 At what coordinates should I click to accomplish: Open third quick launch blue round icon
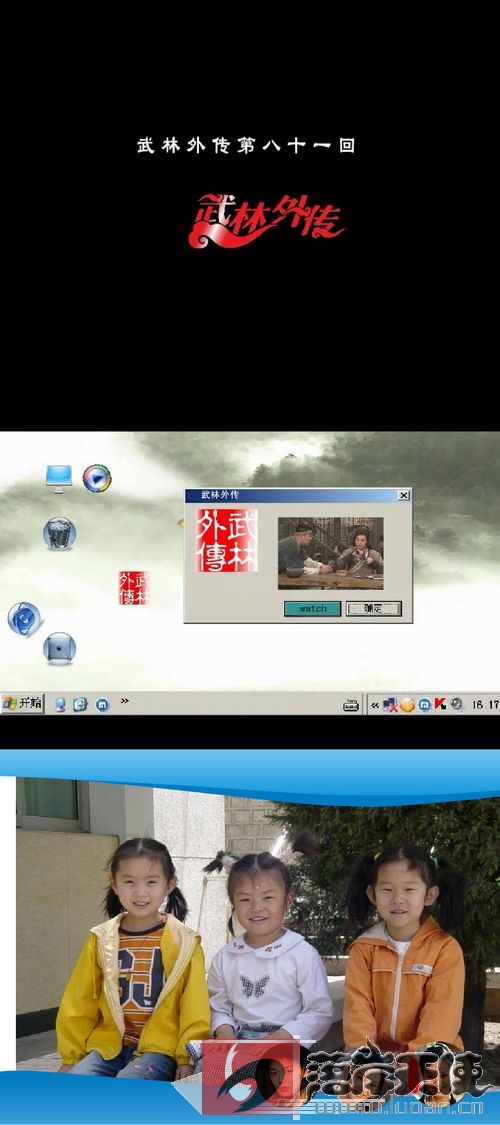click(x=103, y=705)
